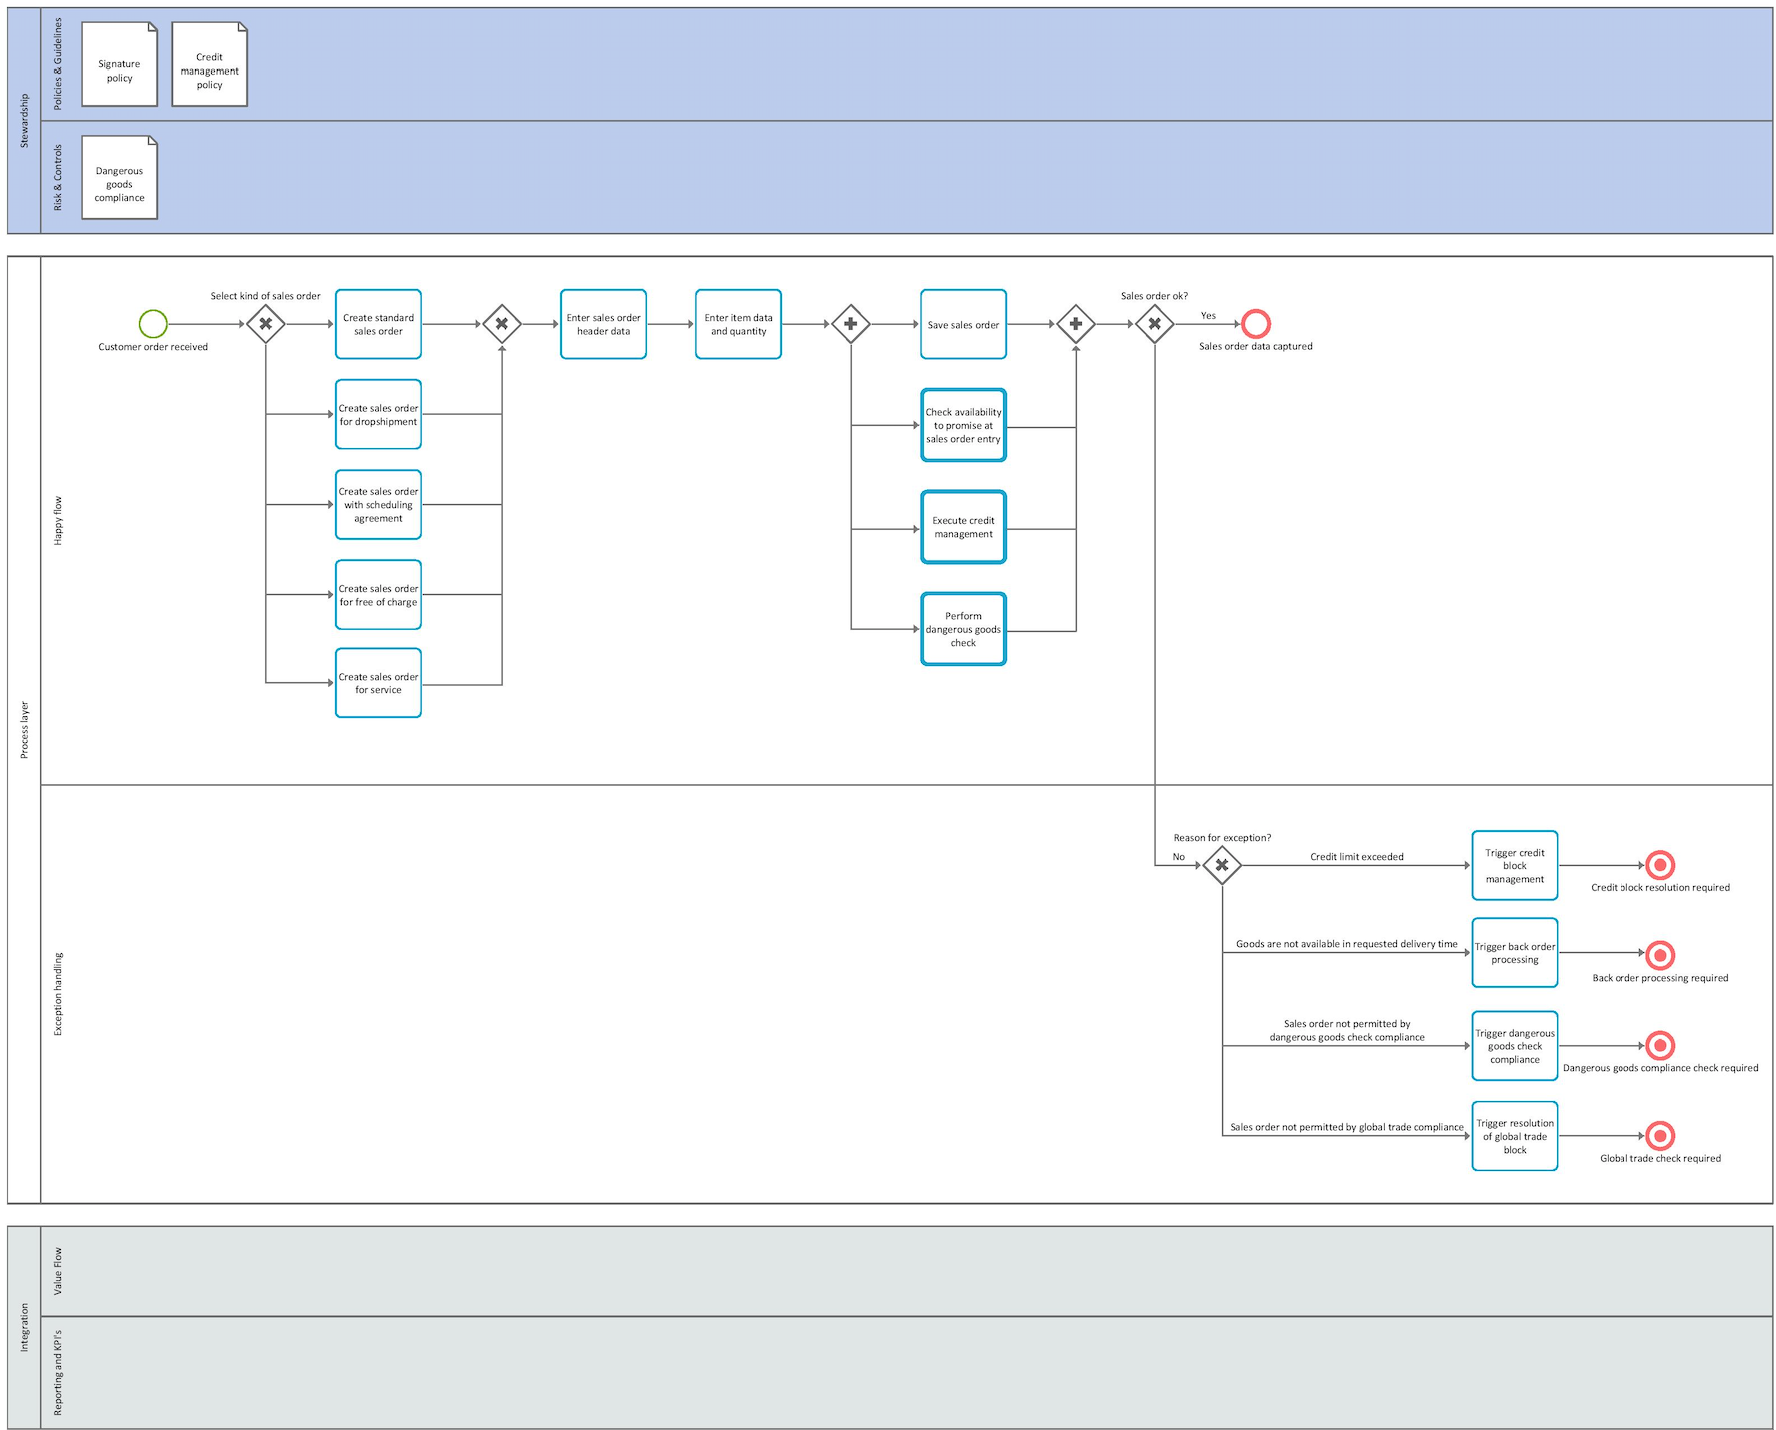Click the Happy flow lane header
Viewport: 1776px width, 1430px height.
tap(58, 520)
